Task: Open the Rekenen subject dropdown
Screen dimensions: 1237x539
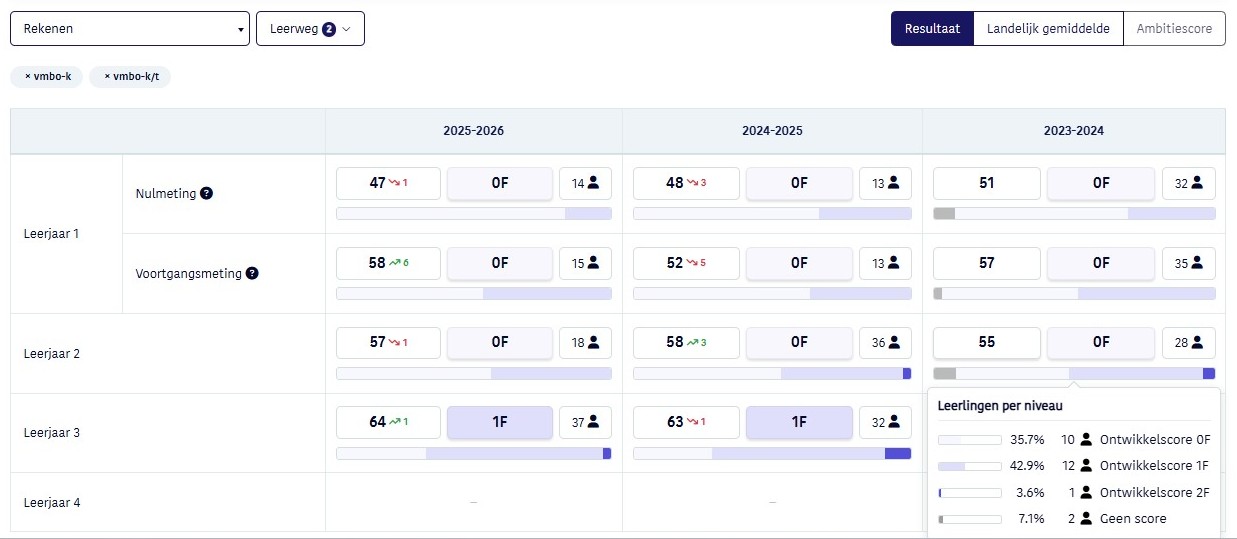Action: [x=130, y=29]
